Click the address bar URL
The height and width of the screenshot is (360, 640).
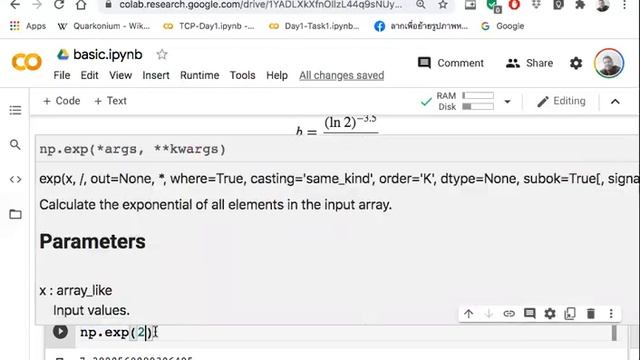click(260, 5)
